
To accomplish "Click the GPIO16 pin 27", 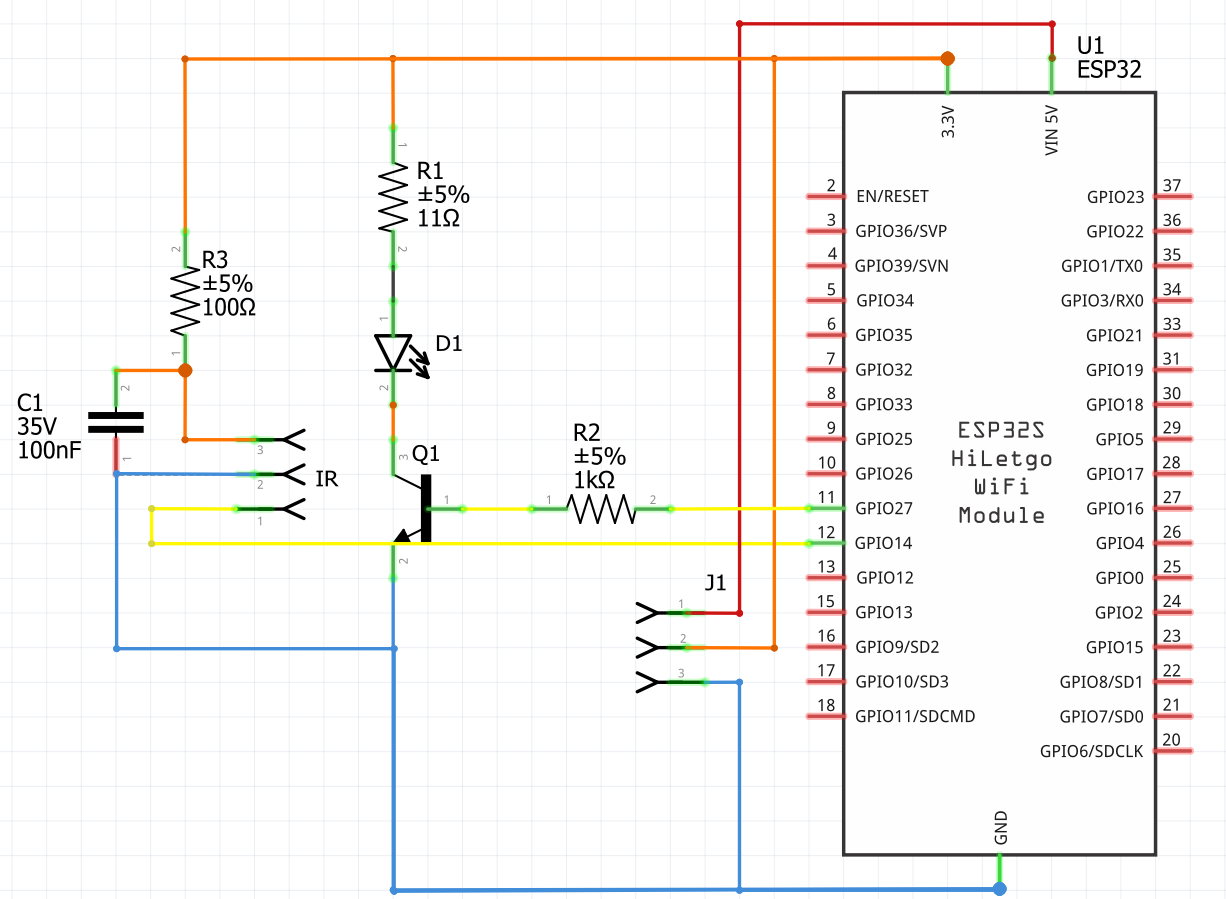I will (1174, 508).
